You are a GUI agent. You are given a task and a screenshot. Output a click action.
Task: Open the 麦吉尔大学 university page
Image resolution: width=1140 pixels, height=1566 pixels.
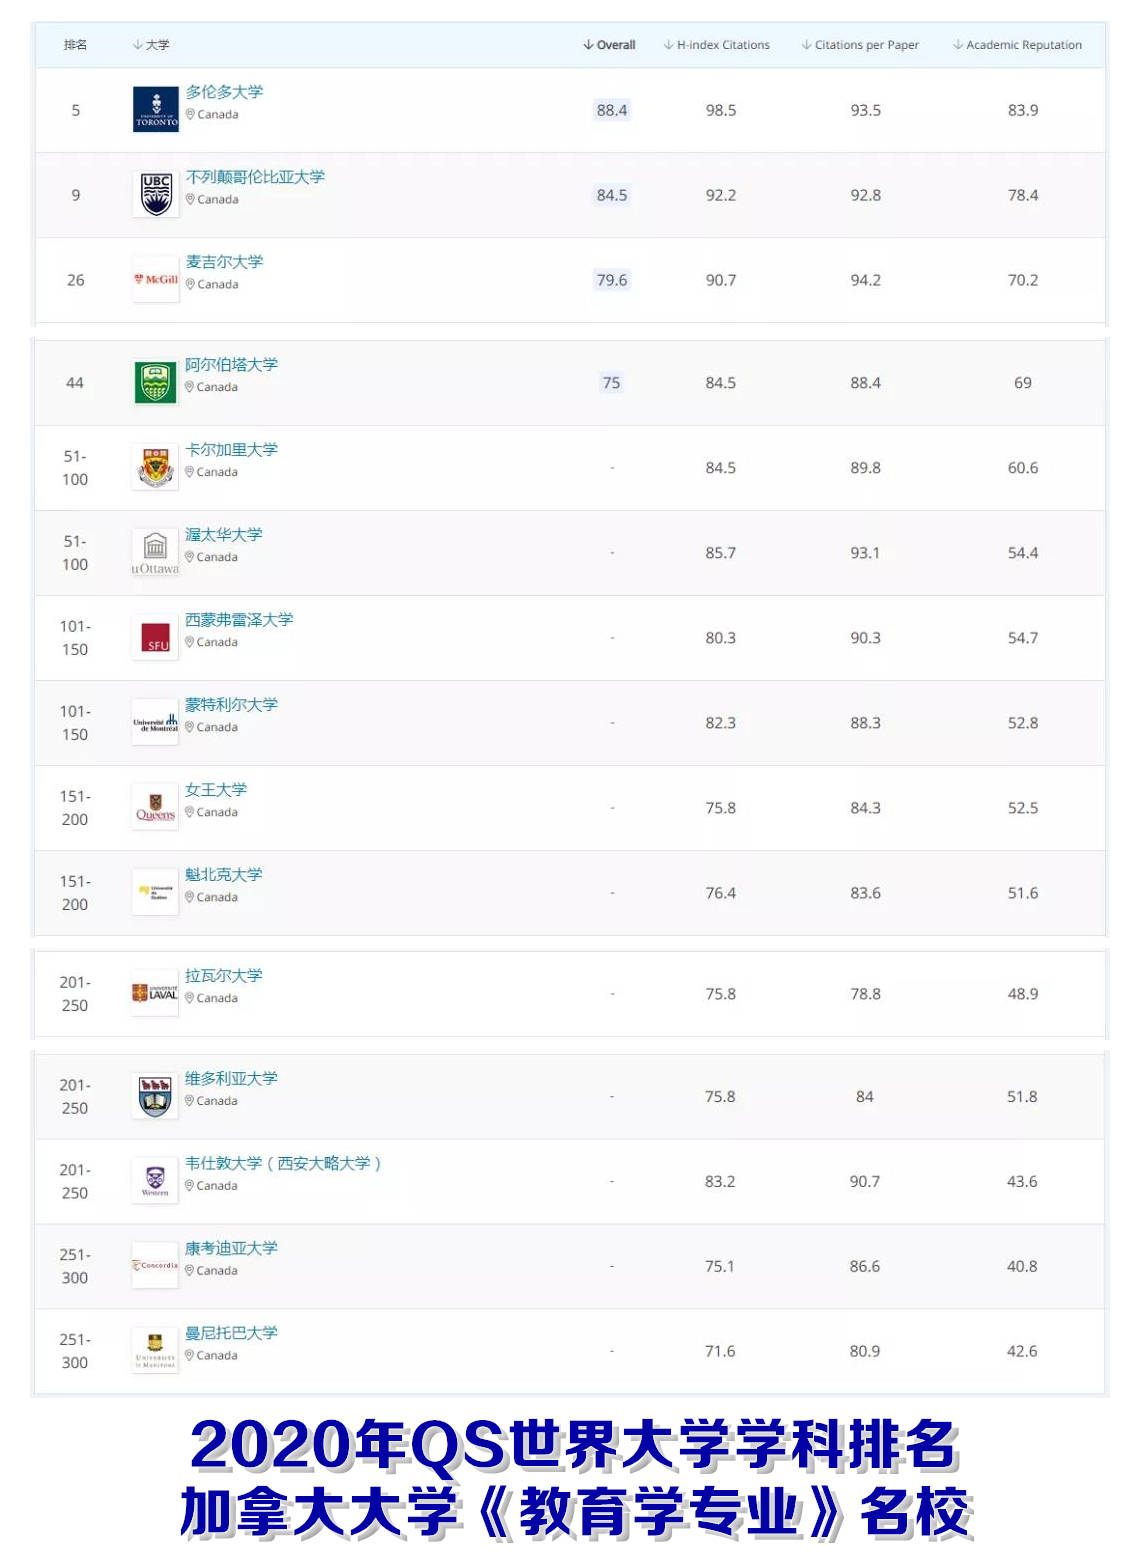coord(224,262)
